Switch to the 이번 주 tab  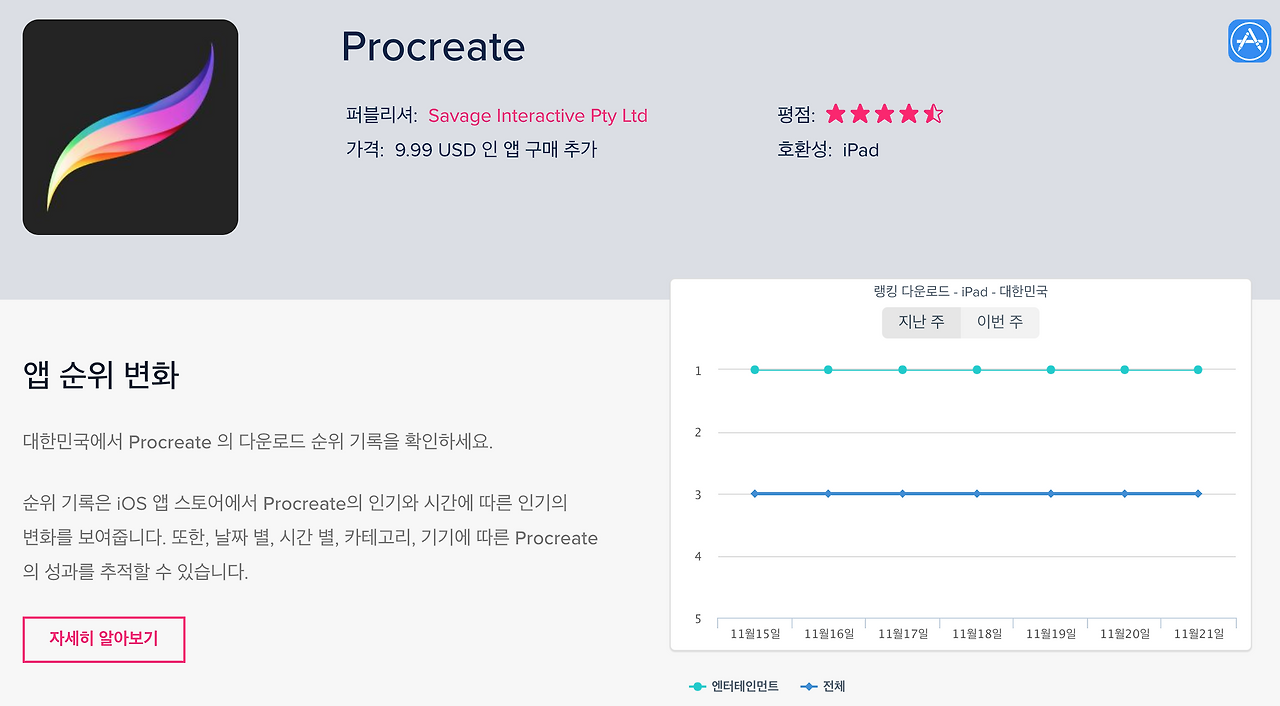point(999,322)
